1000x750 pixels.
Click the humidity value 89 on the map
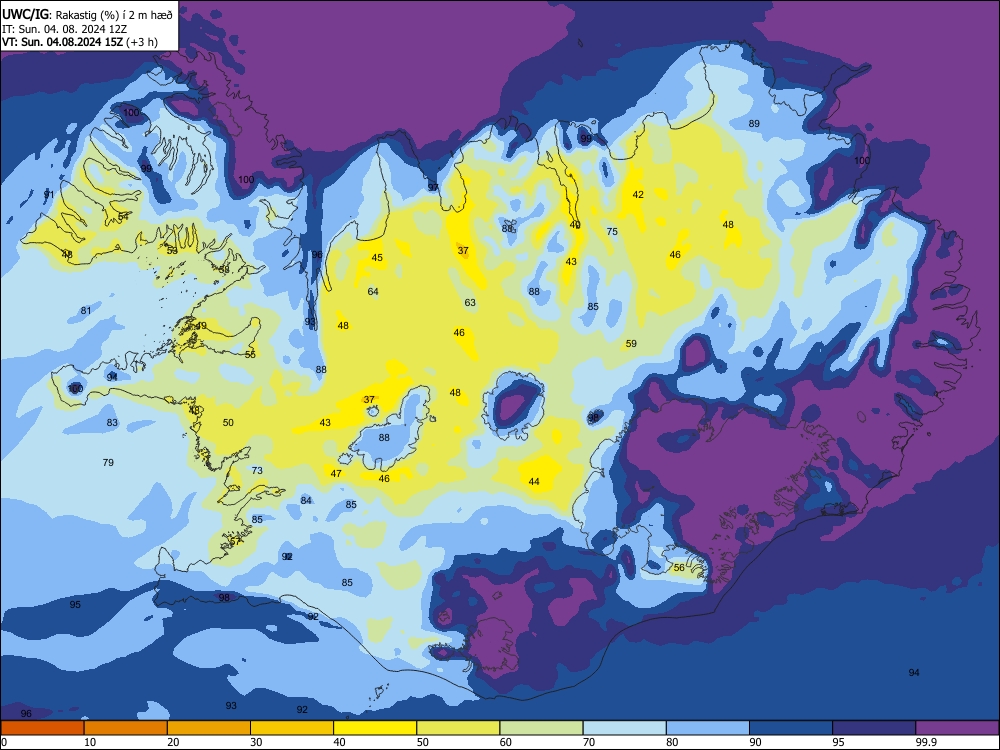(754, 123)
